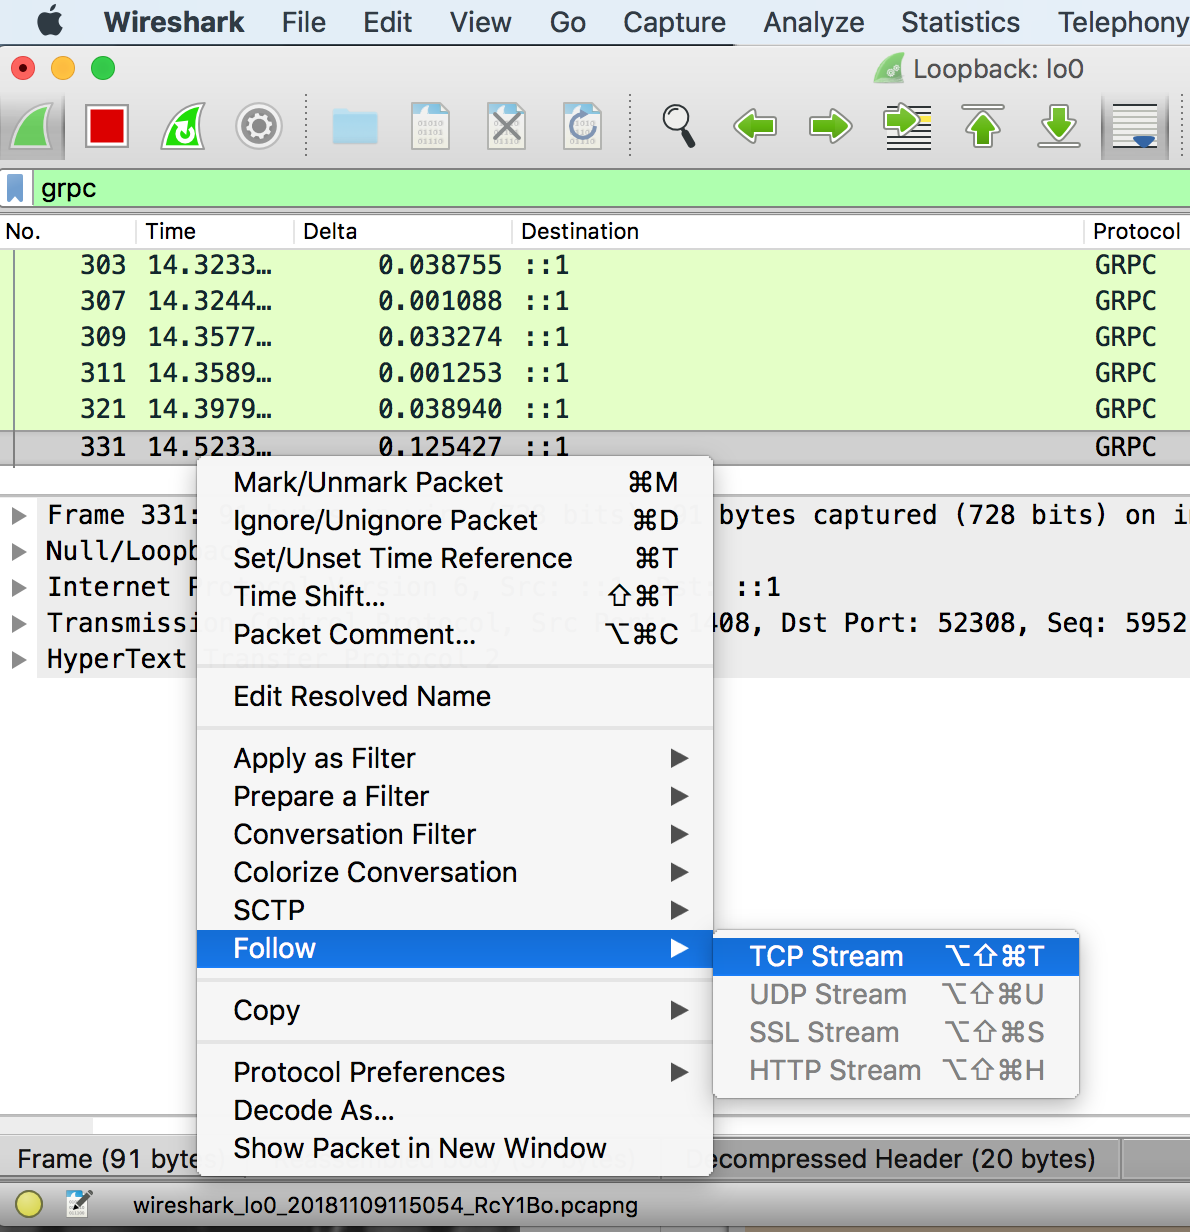Expand the Internet Protocol tree row

click(18, 588)
